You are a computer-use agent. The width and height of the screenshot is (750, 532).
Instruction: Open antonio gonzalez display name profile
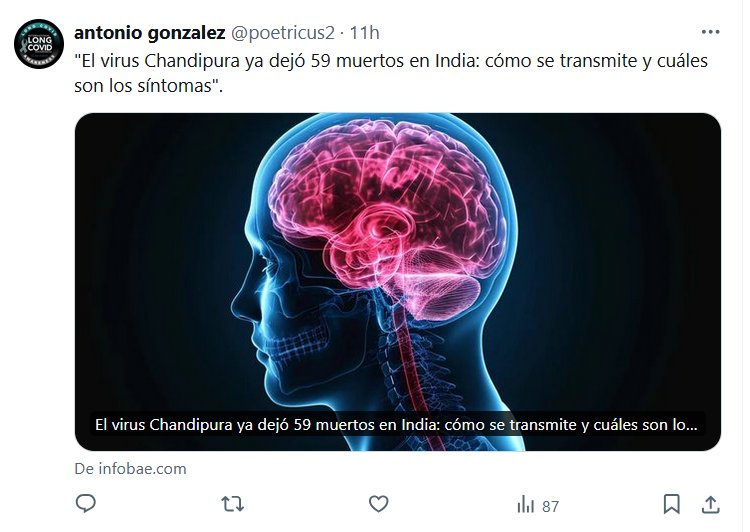pos(149,33)
